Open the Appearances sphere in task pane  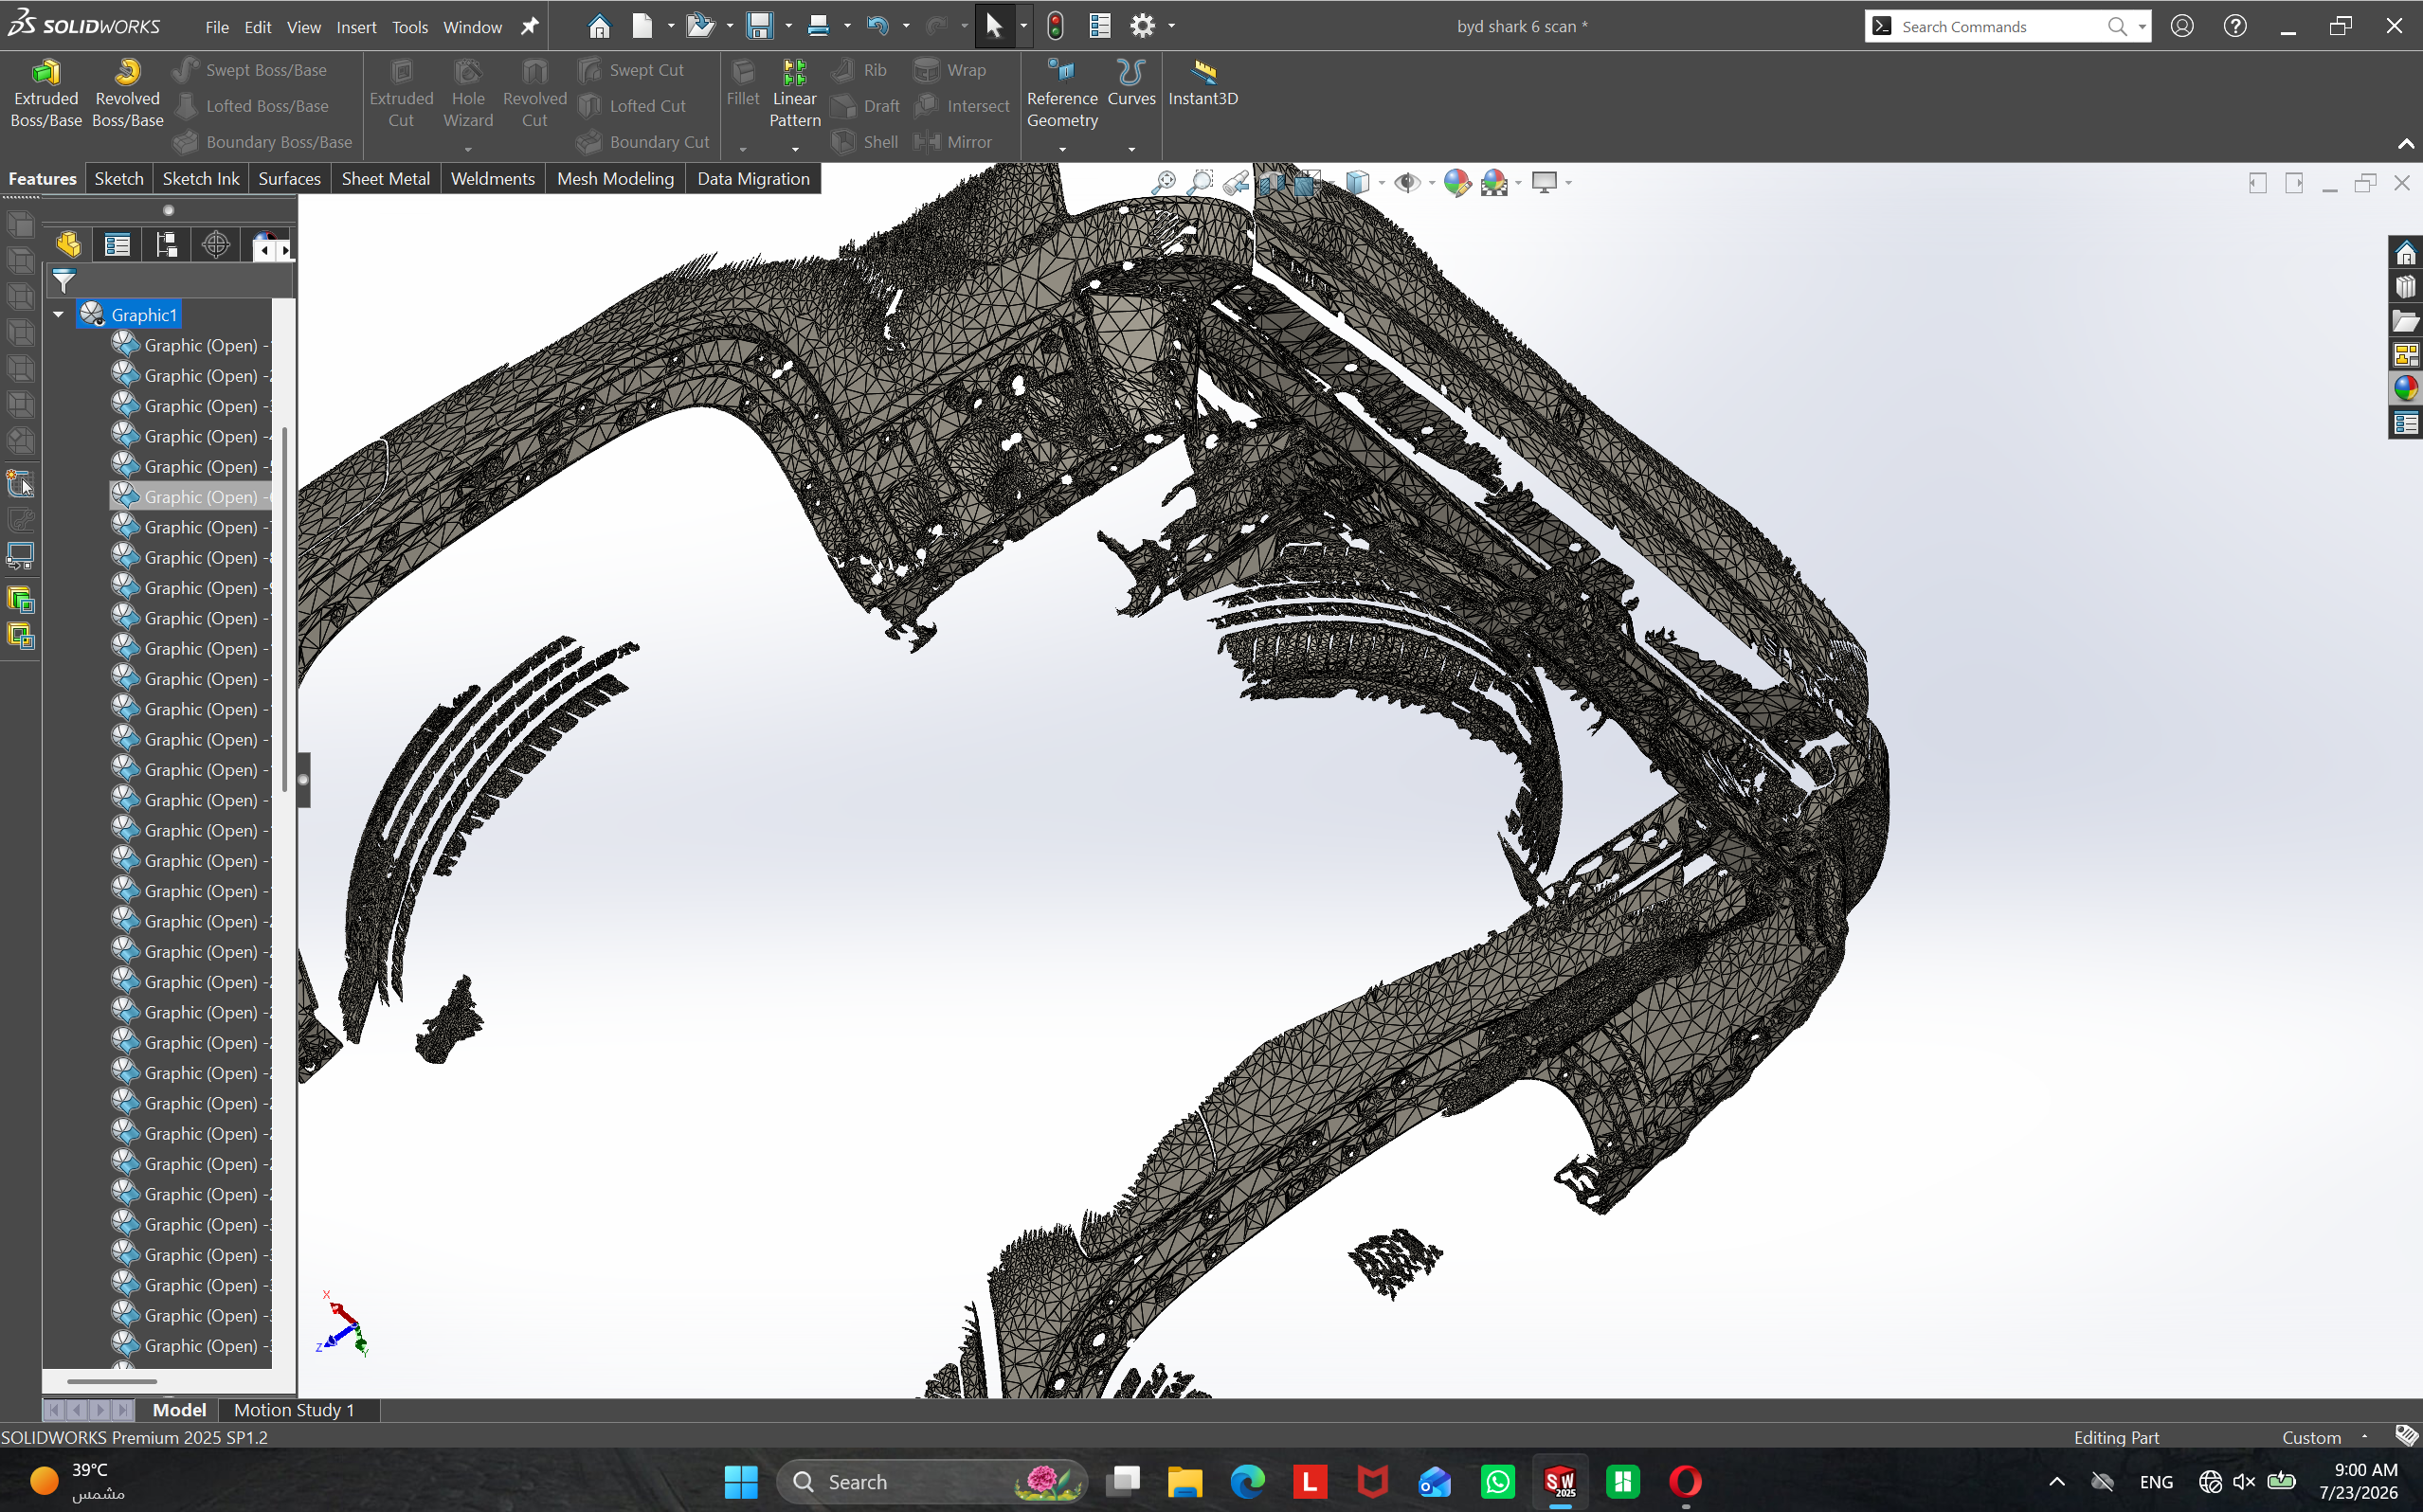tap(2405, 388)
